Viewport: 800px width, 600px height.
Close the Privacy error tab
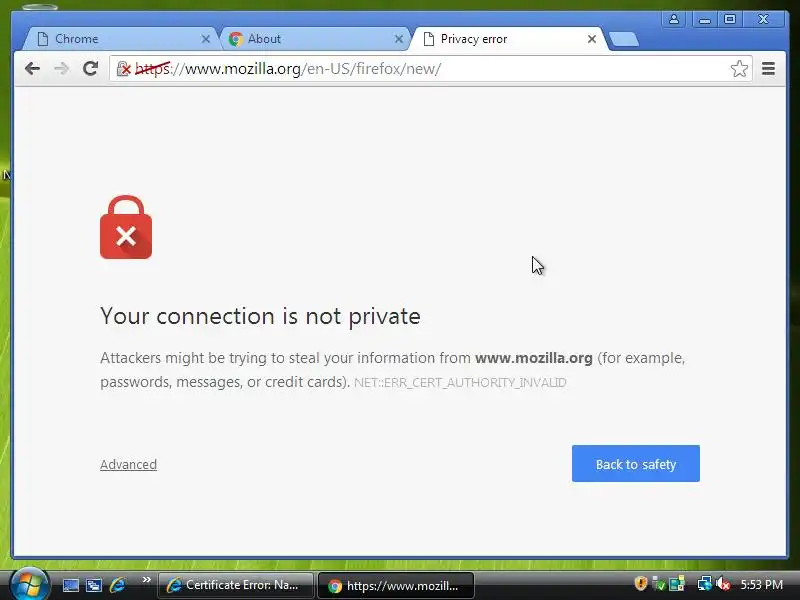pos(592,39)
